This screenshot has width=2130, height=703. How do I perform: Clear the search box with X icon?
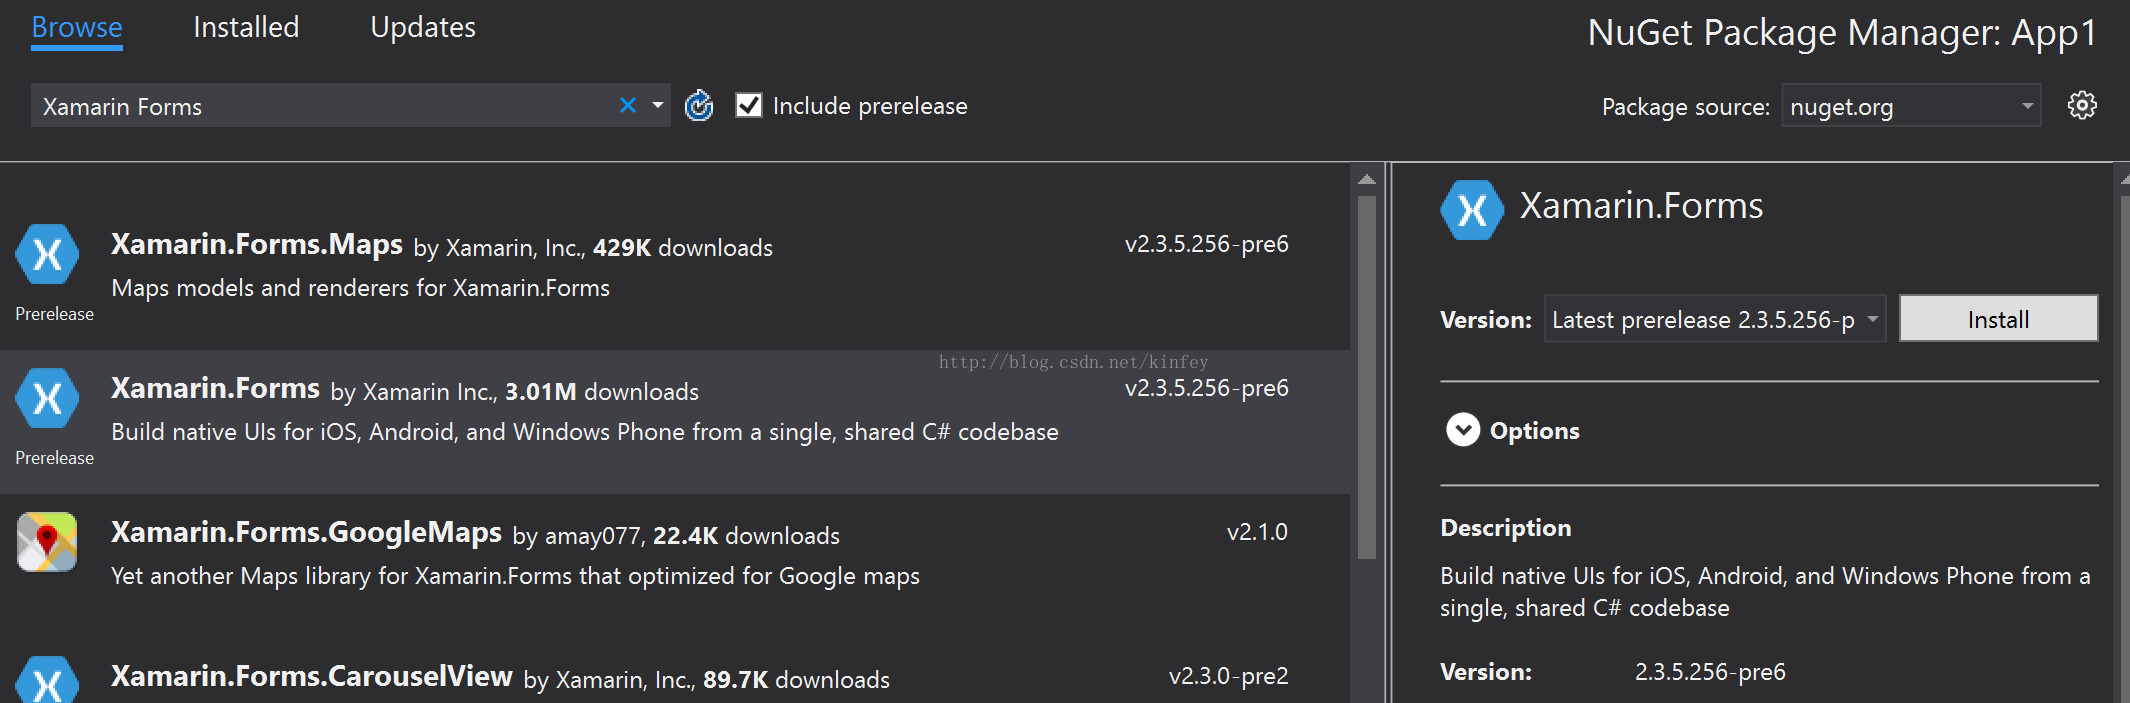coord(628,105)
